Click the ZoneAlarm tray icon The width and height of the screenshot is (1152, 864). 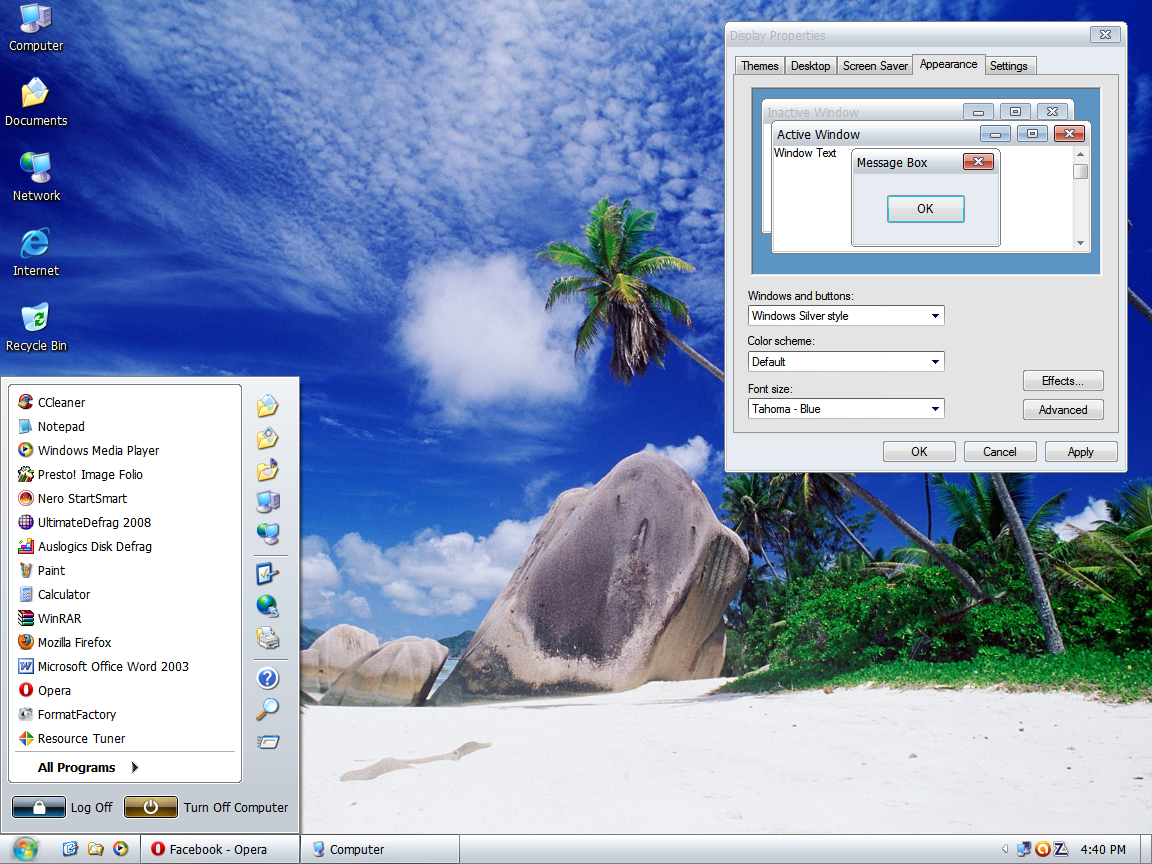1061,849
